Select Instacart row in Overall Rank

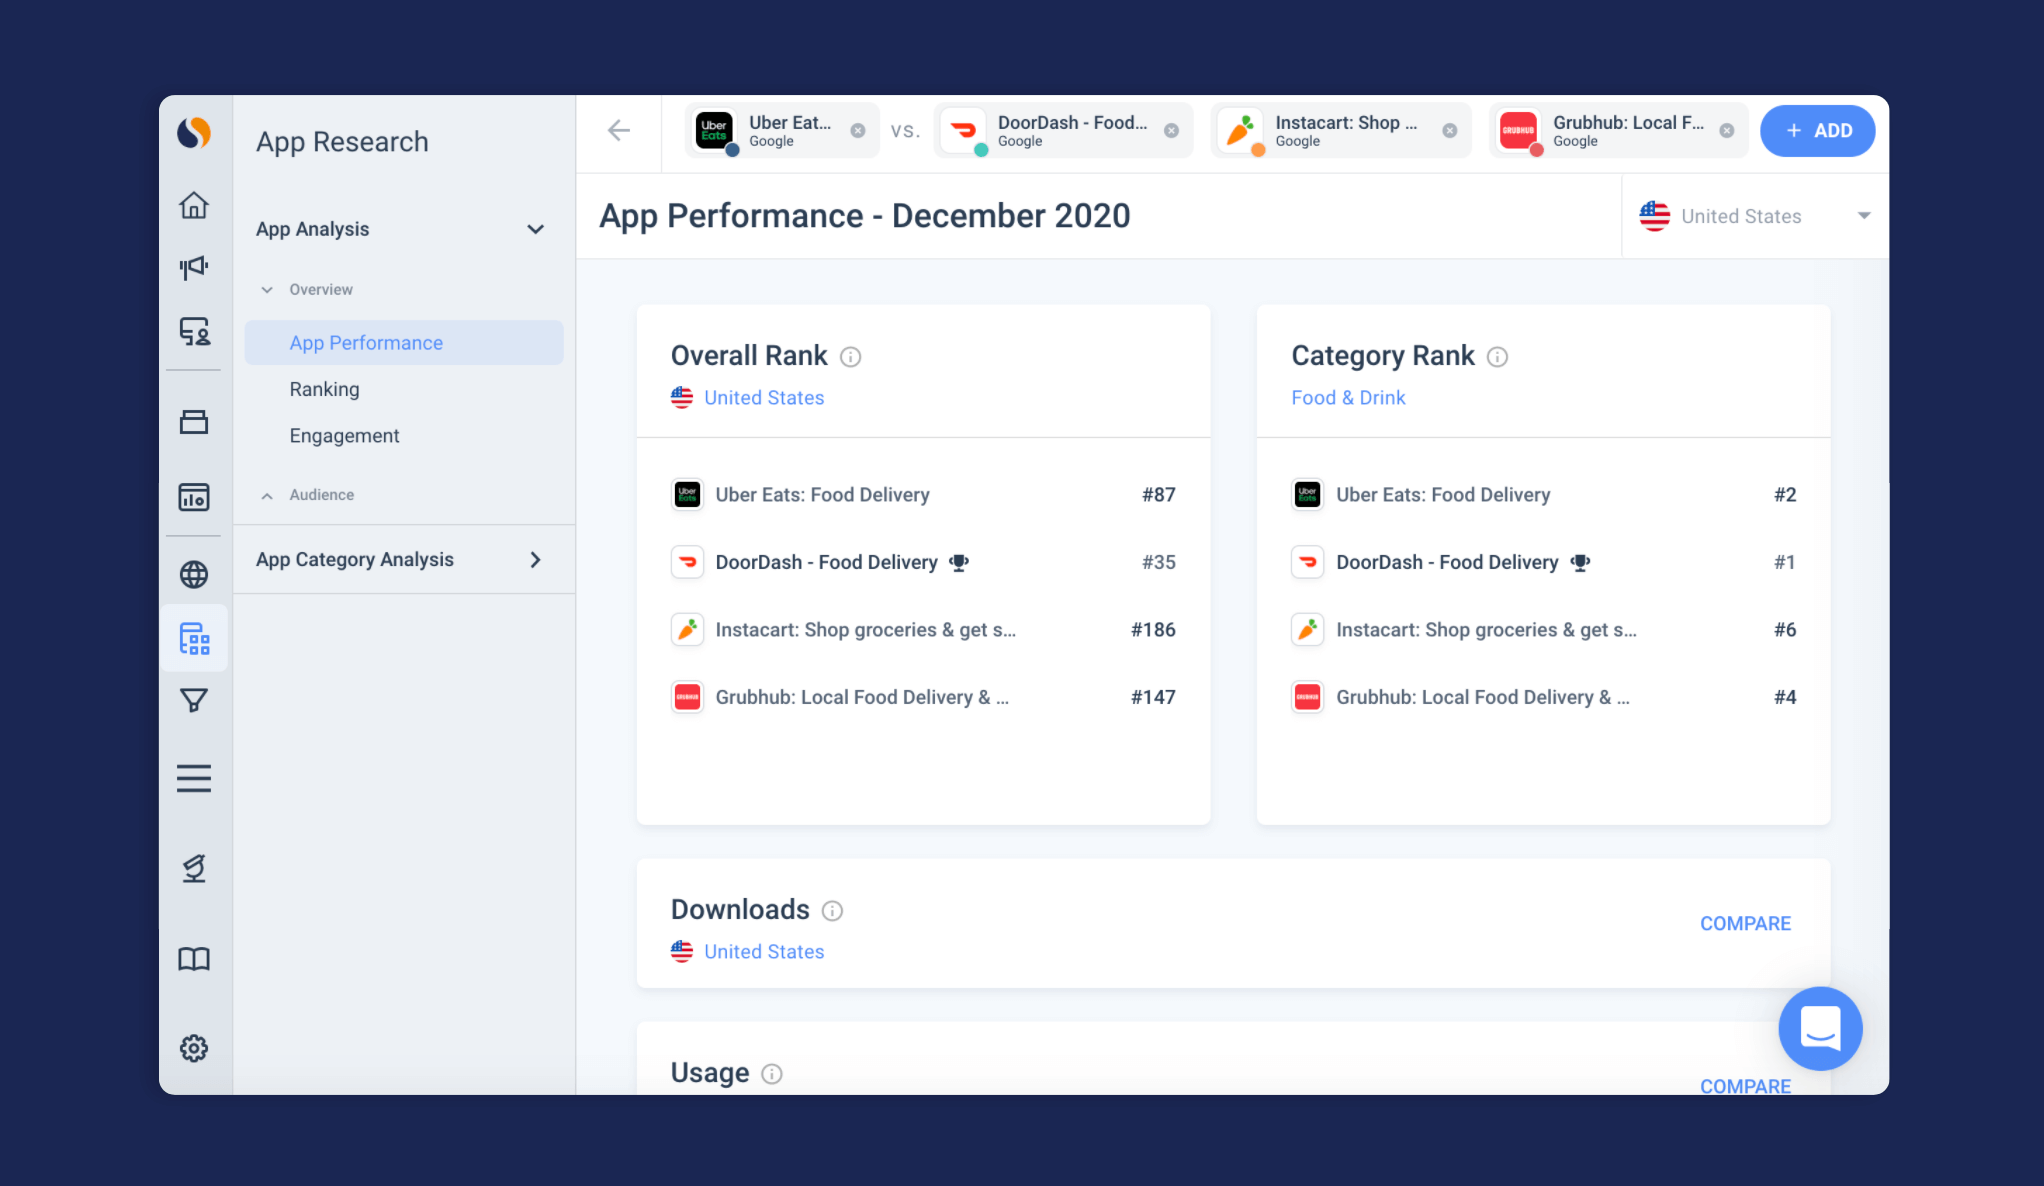point(923,630)
